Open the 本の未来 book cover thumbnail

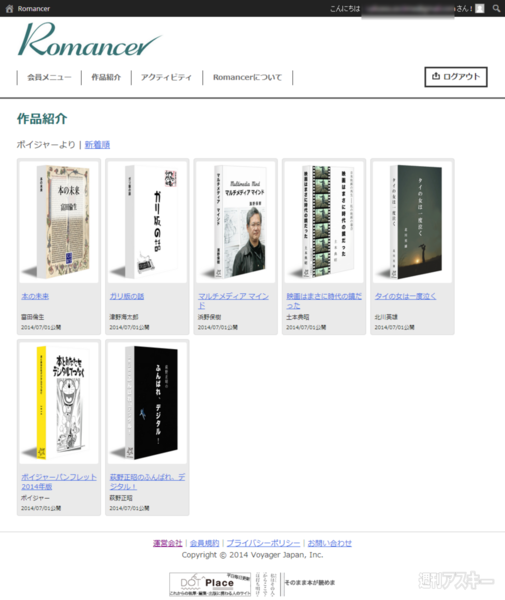[59, 222]
